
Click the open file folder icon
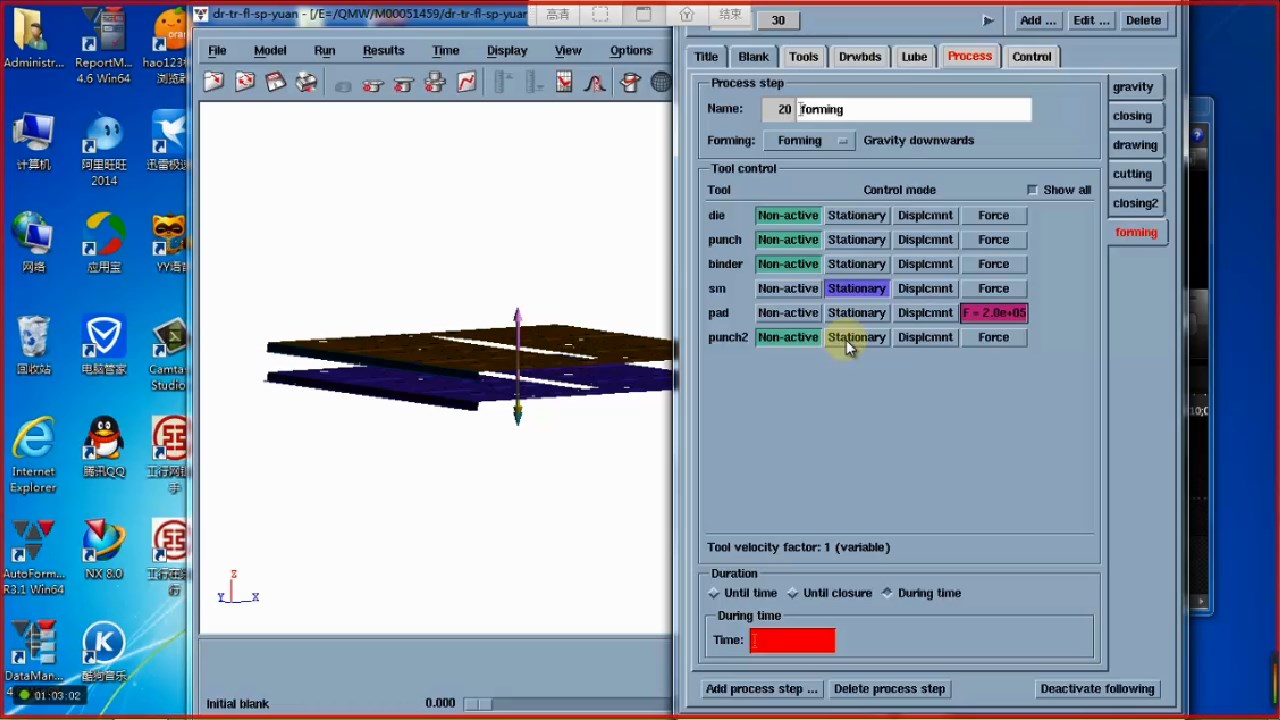tap(213, 83)
